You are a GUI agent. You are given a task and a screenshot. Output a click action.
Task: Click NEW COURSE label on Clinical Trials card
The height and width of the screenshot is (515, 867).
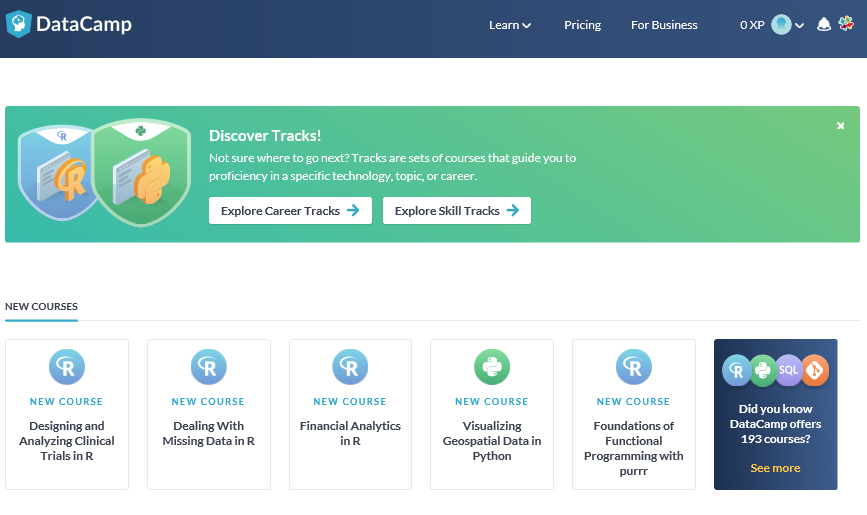(x=66, y=402)
